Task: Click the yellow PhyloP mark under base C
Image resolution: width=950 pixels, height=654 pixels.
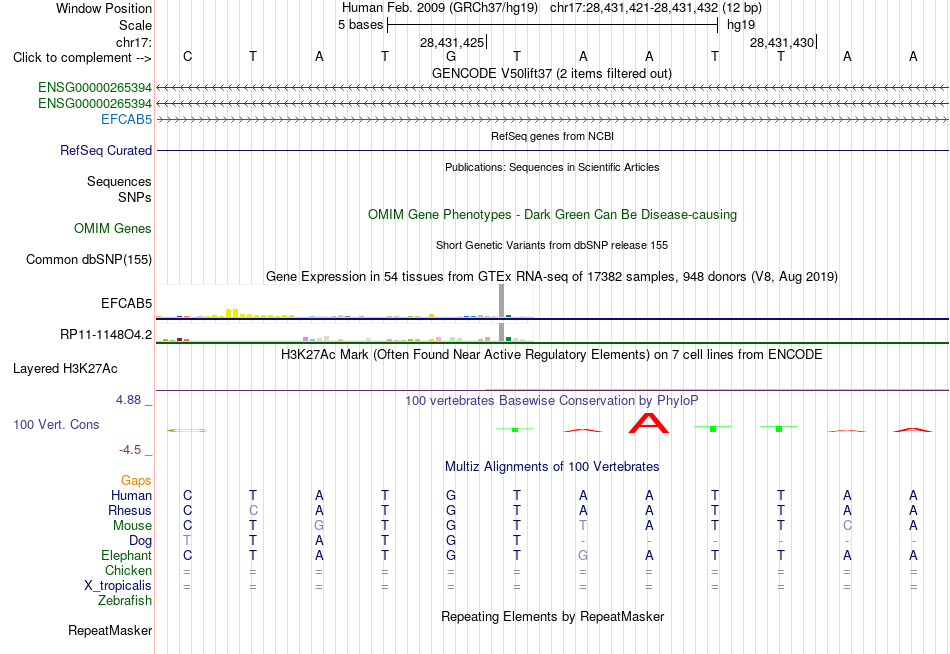Action: [187, 430]
